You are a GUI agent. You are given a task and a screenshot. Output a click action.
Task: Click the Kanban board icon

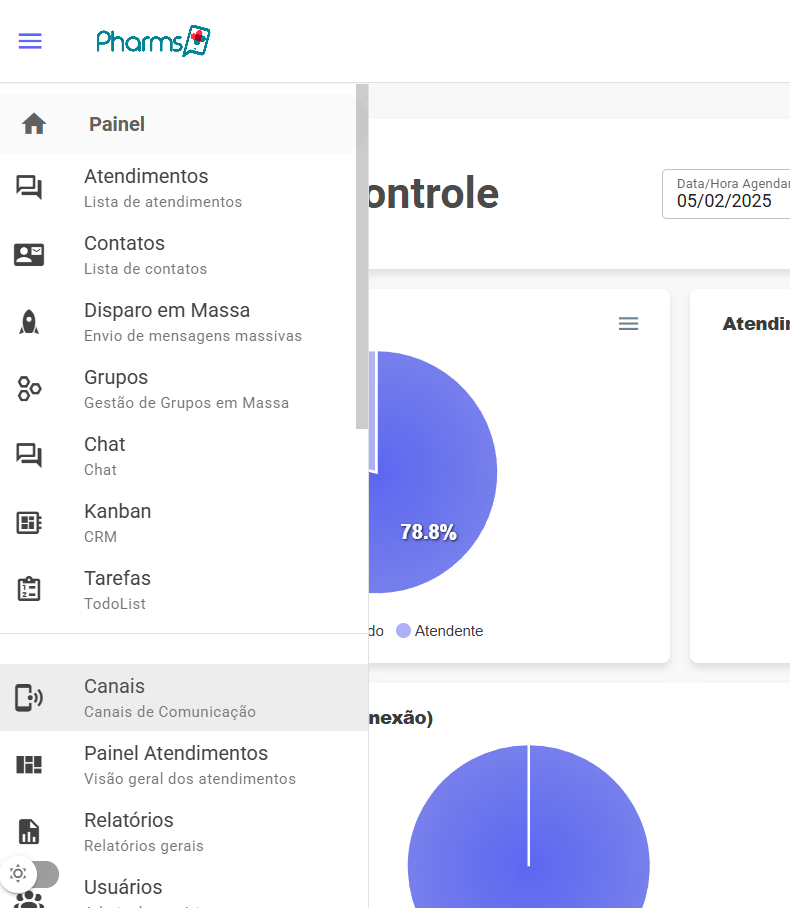29,523
